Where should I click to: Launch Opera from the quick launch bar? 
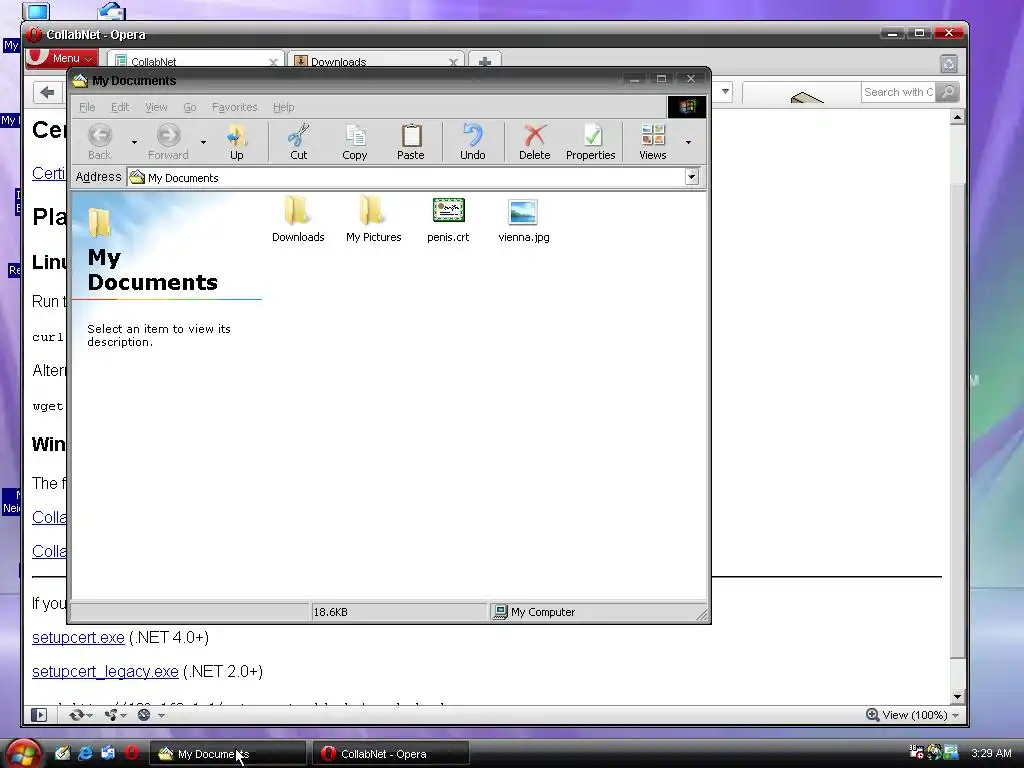(133, 753)
